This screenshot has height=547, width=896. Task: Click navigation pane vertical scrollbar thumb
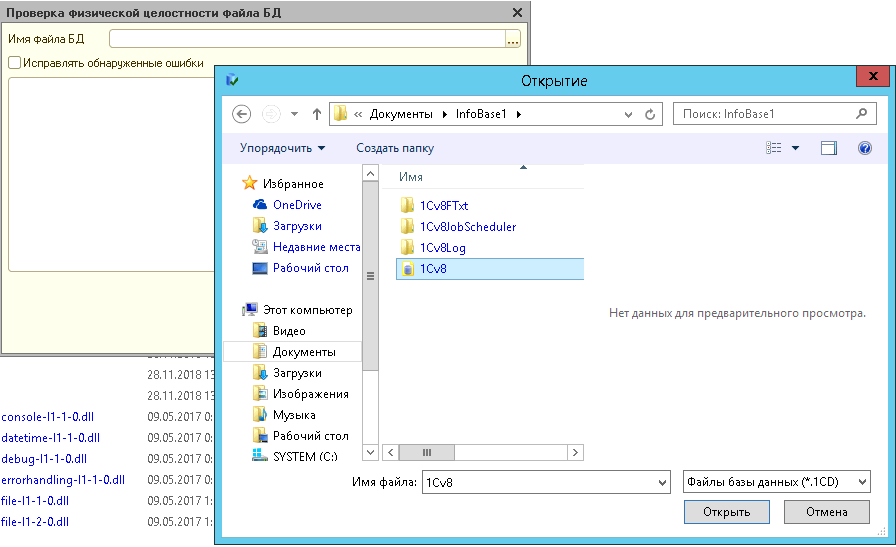[370, 276]
